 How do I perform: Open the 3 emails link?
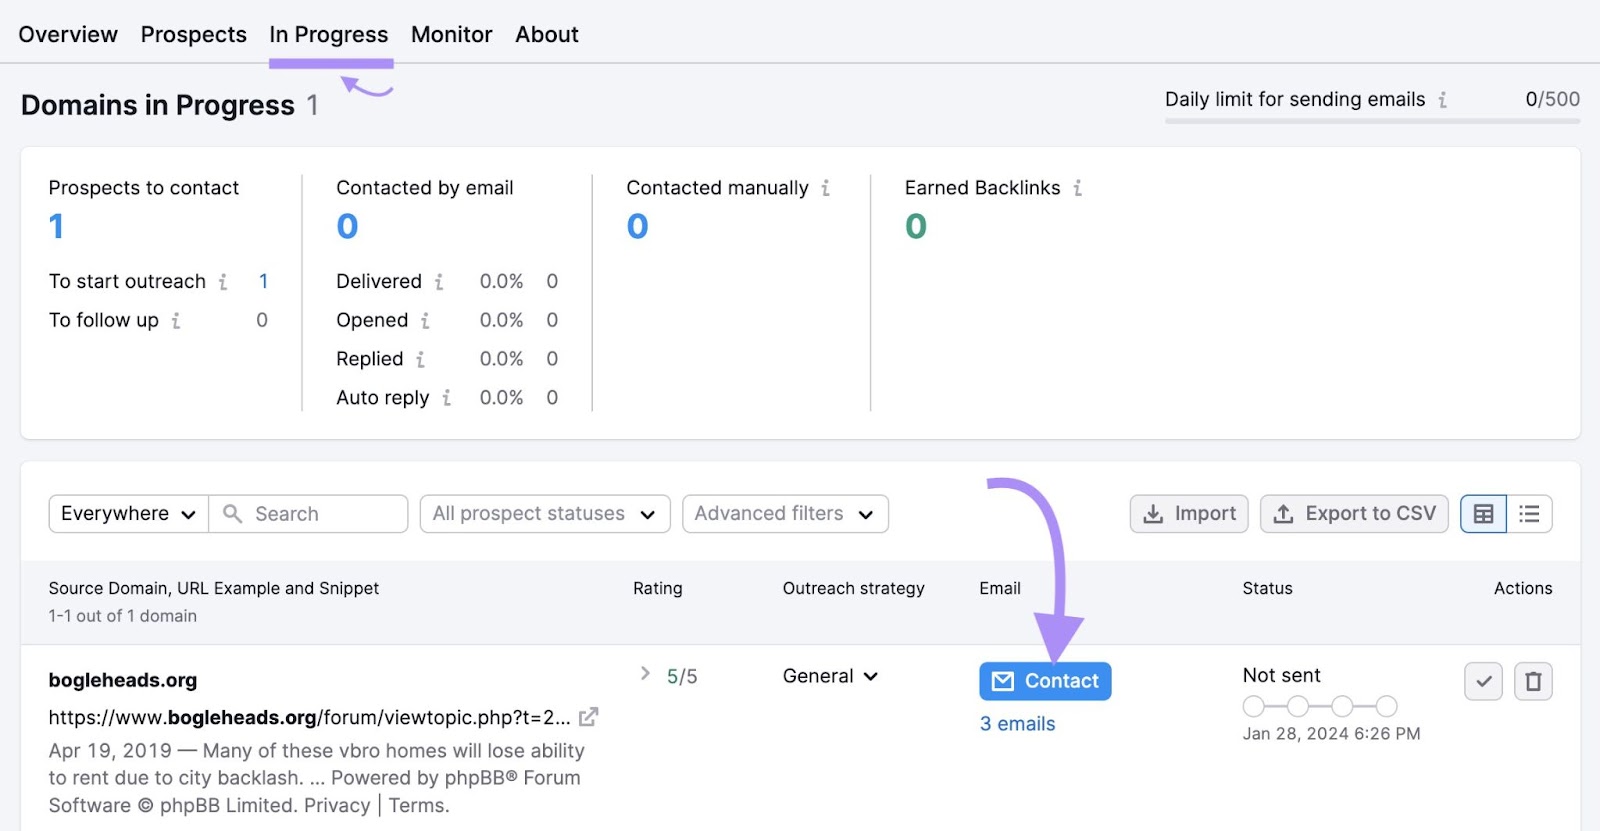point(1017,724)
